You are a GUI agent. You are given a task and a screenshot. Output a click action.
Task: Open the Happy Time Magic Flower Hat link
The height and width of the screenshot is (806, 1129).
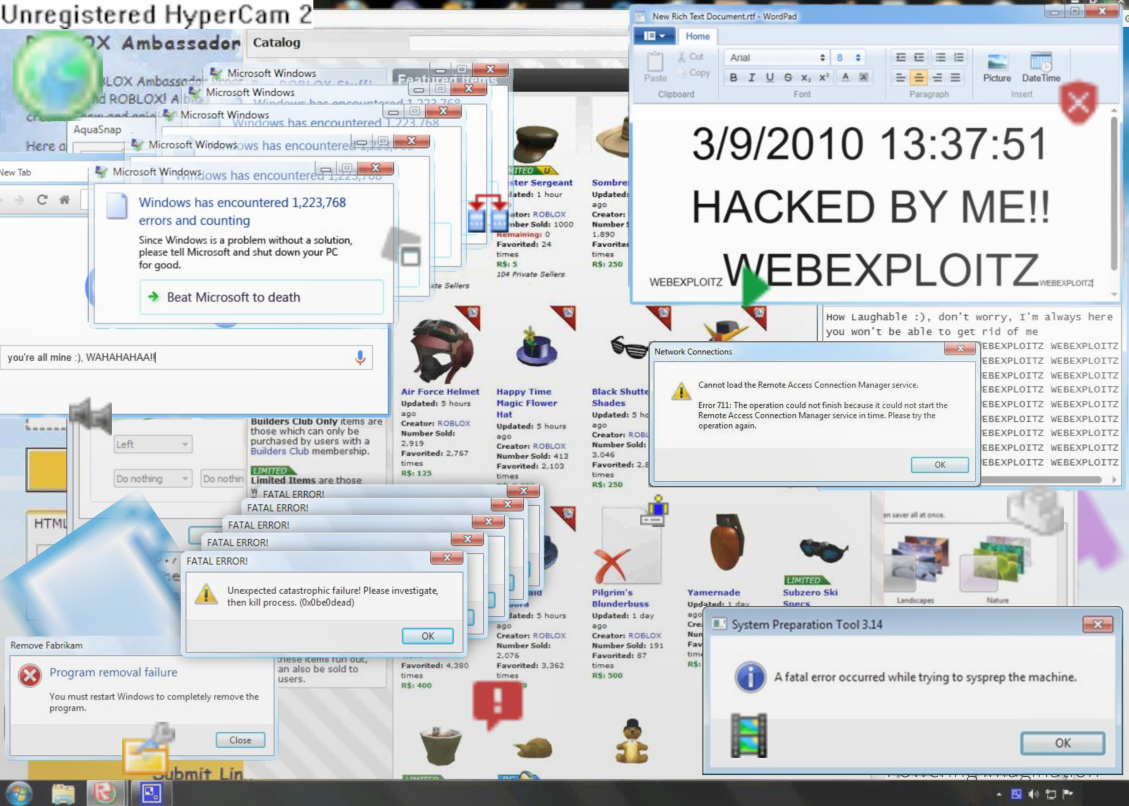click(526, 403)
